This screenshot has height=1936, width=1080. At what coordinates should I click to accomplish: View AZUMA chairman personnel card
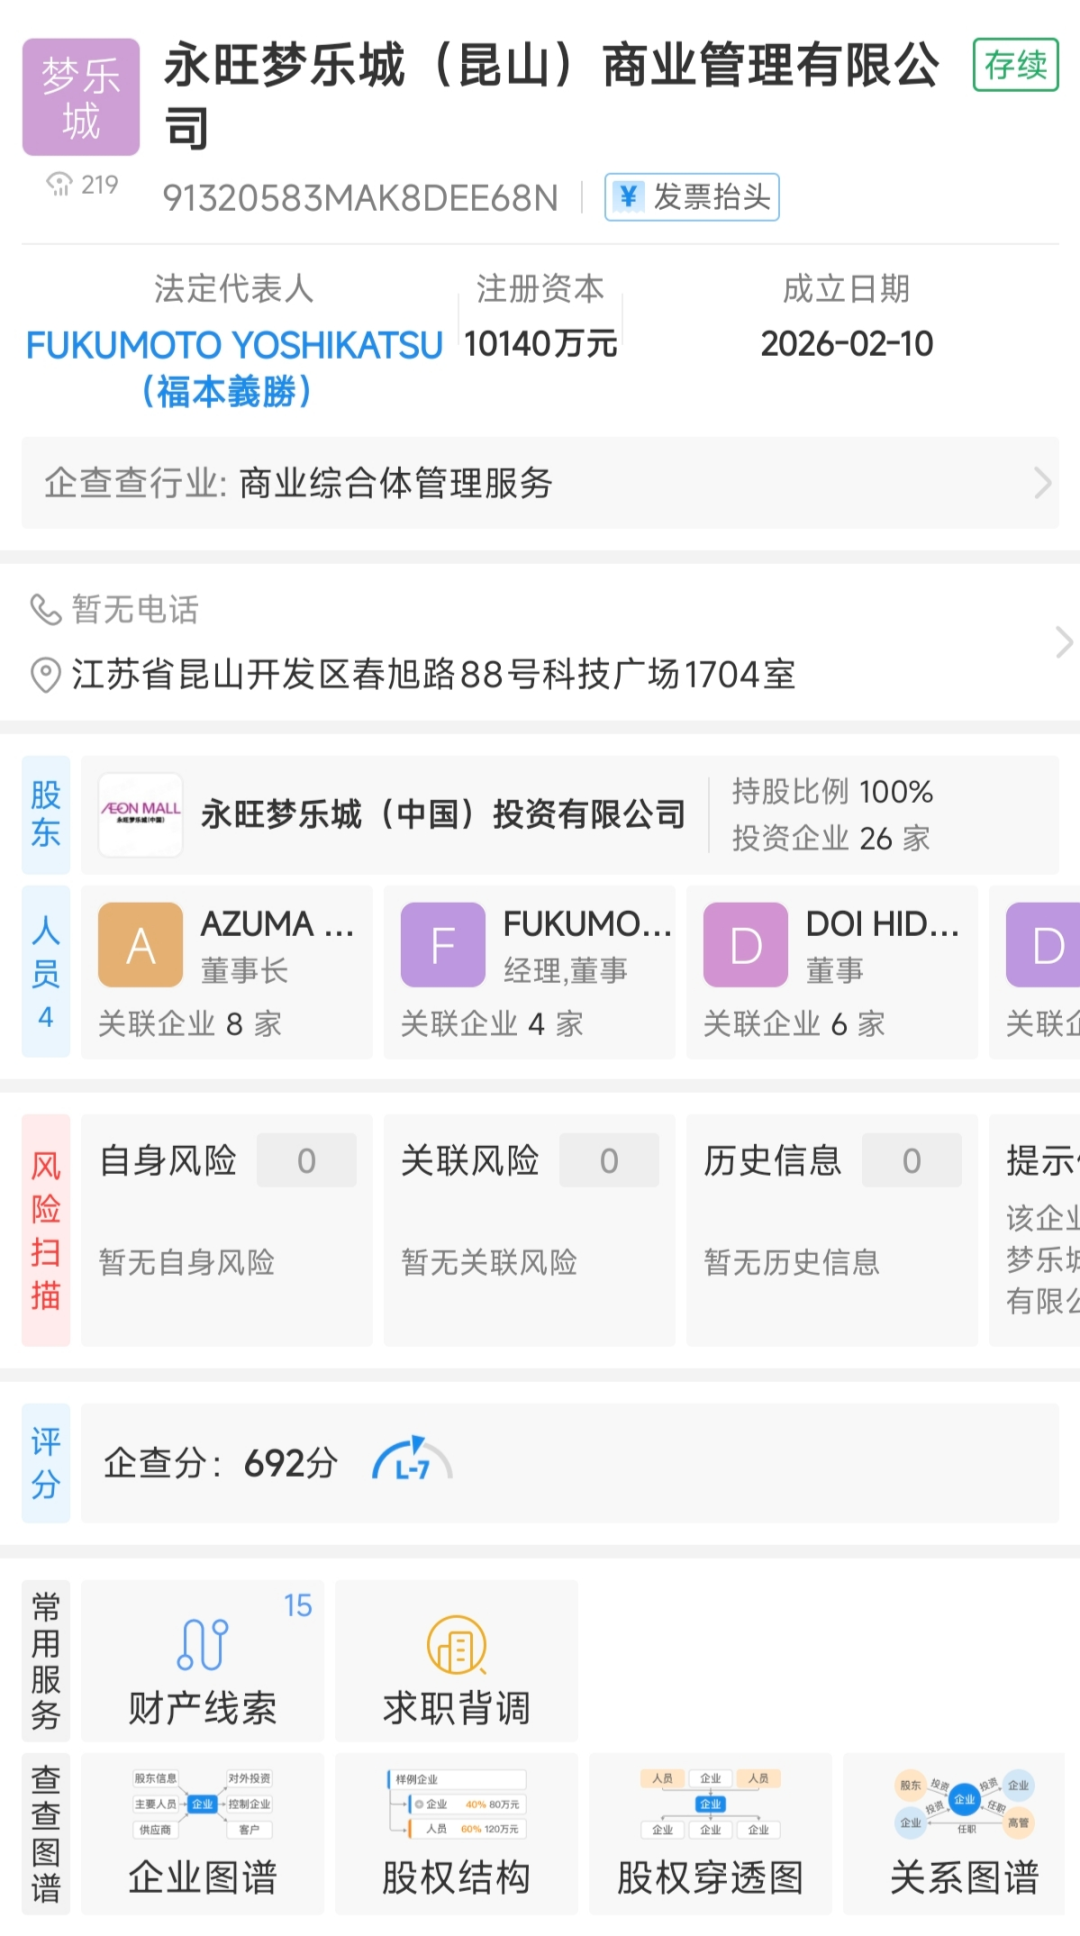(227, 971)
